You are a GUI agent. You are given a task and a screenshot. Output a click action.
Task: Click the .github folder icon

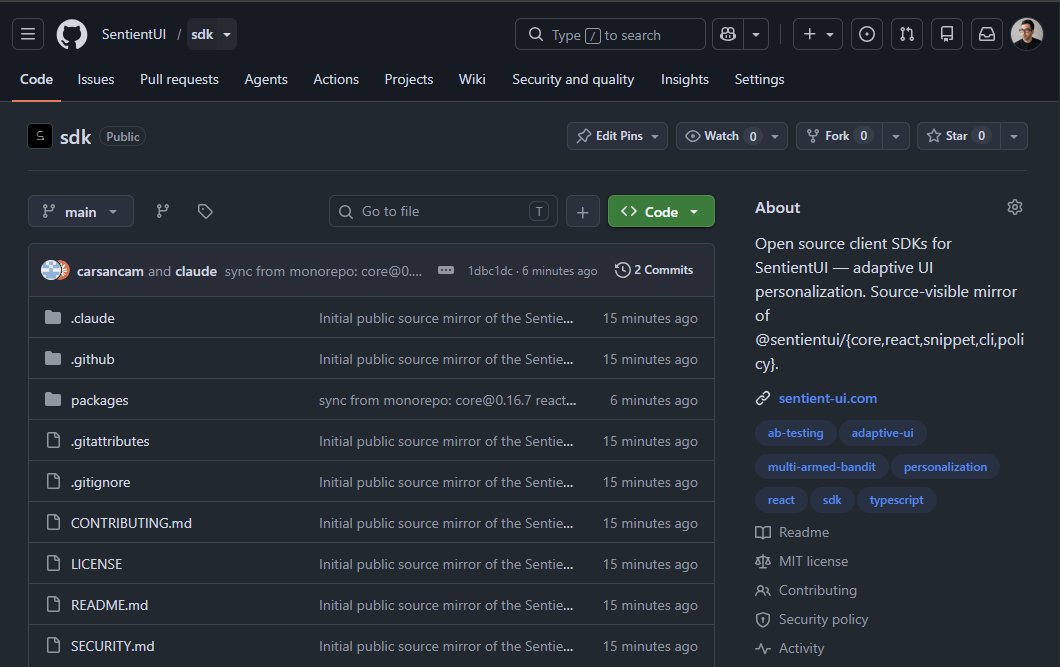tap(53, 359)
